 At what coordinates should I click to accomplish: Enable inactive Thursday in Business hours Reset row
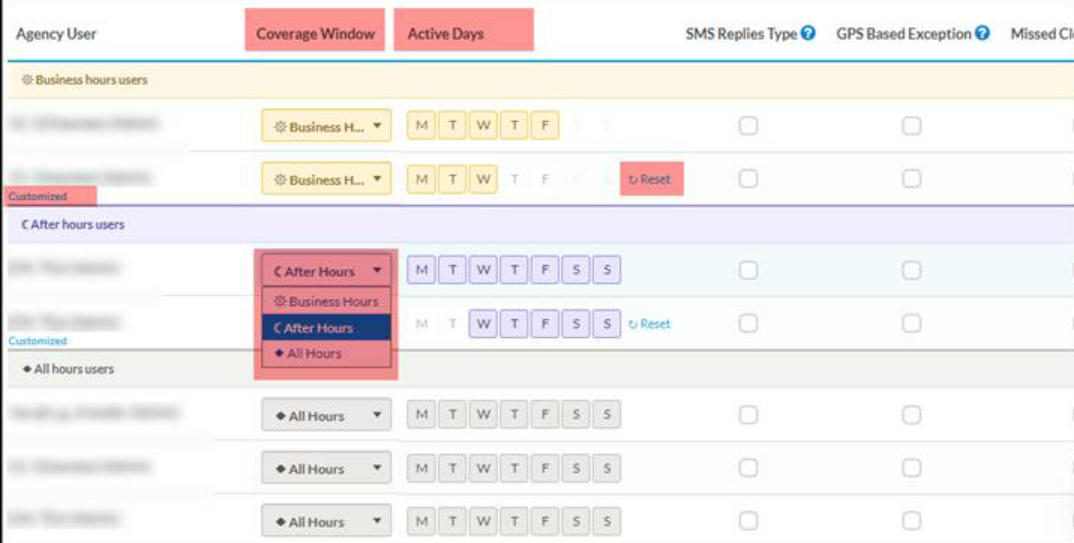(x=514, y=179)
